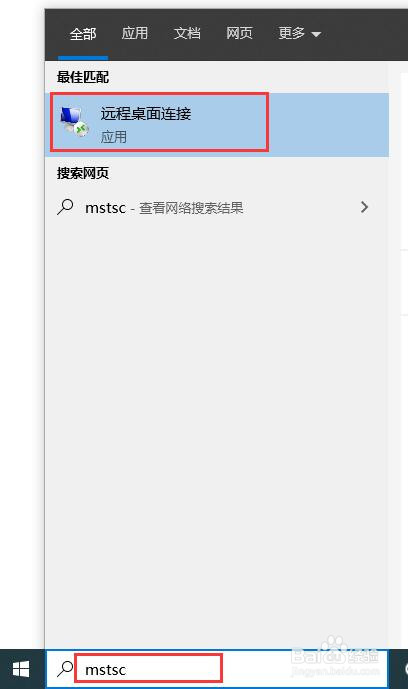This screenshot has height=689, width=408.
Task: Open the Remote Desktop Connection app icon
Action: pyautogui.click(x=74, y=122)
